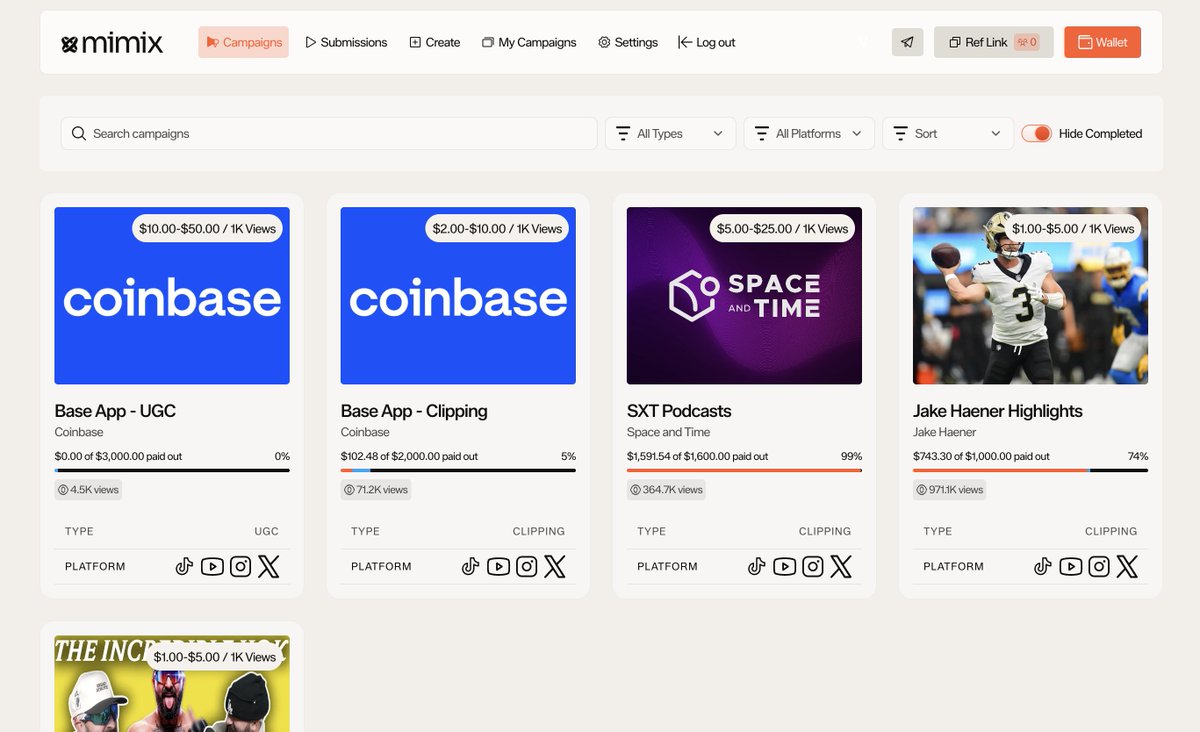This screenshot has height=732, width=1200.
Task: Open the Campaigns tab
Action: pyautogui.click(x=243, y=42)
